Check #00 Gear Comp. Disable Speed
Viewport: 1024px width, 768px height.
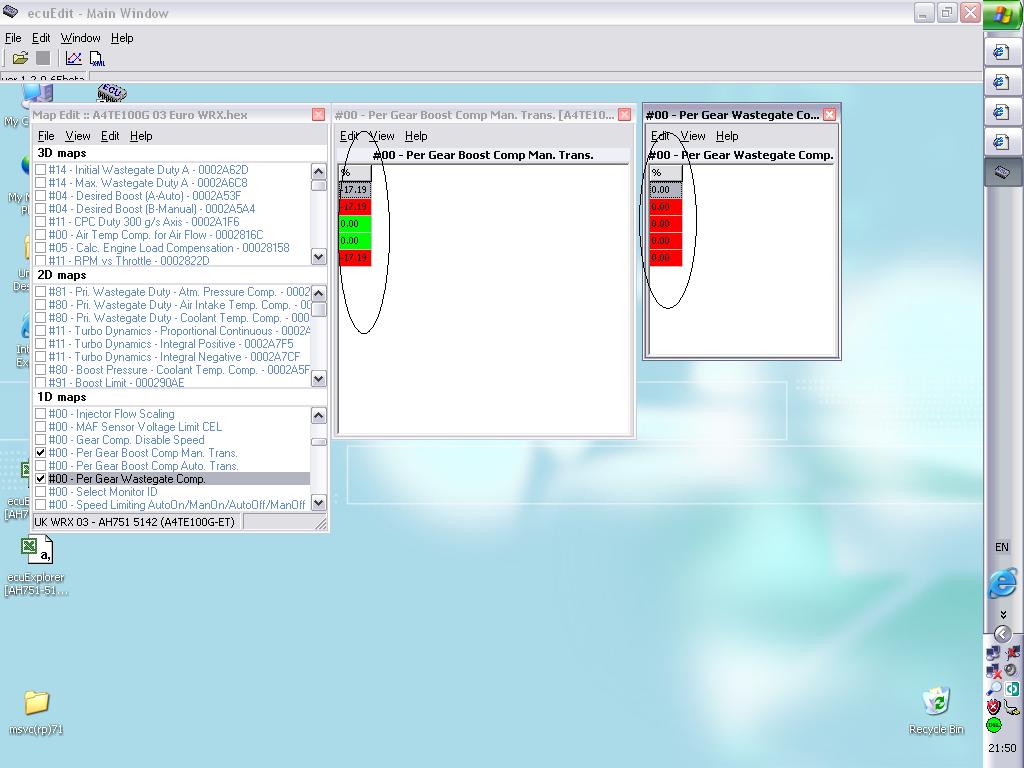[x=40, y=440]
